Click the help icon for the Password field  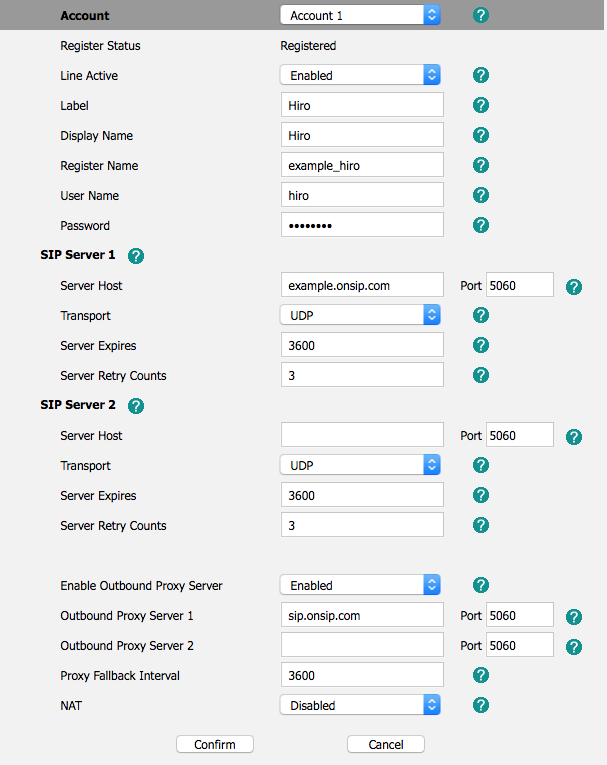(480, 225)
